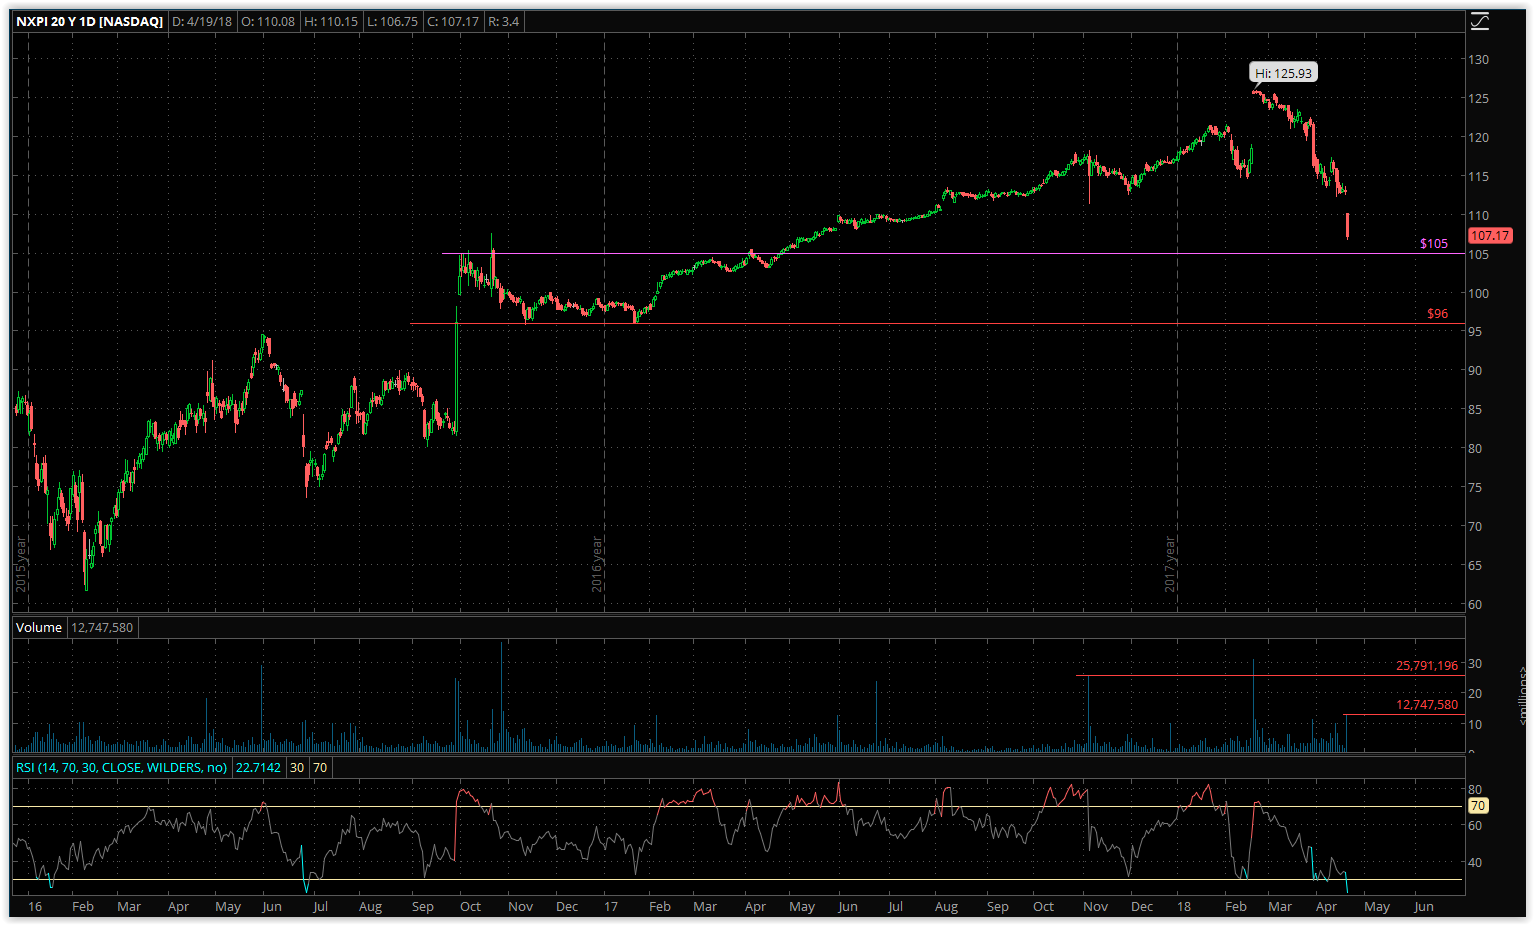Click the 130 price axis label
This screenshot has height=925, width=1534.
click(x=1478, y=59)
